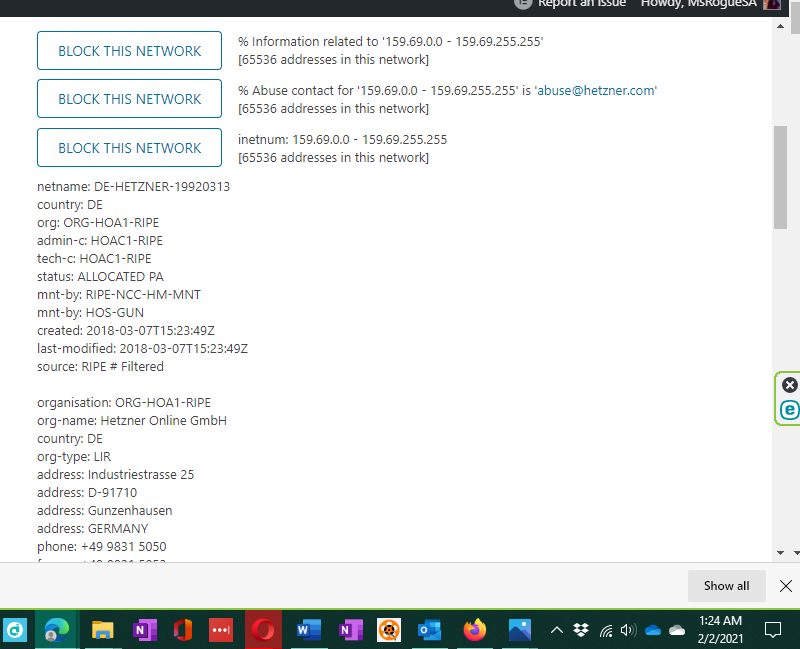The width and height of the screenshot is (800, 649).
Task: Switch to Firefox in the taskbar
Action: (474, 629)
